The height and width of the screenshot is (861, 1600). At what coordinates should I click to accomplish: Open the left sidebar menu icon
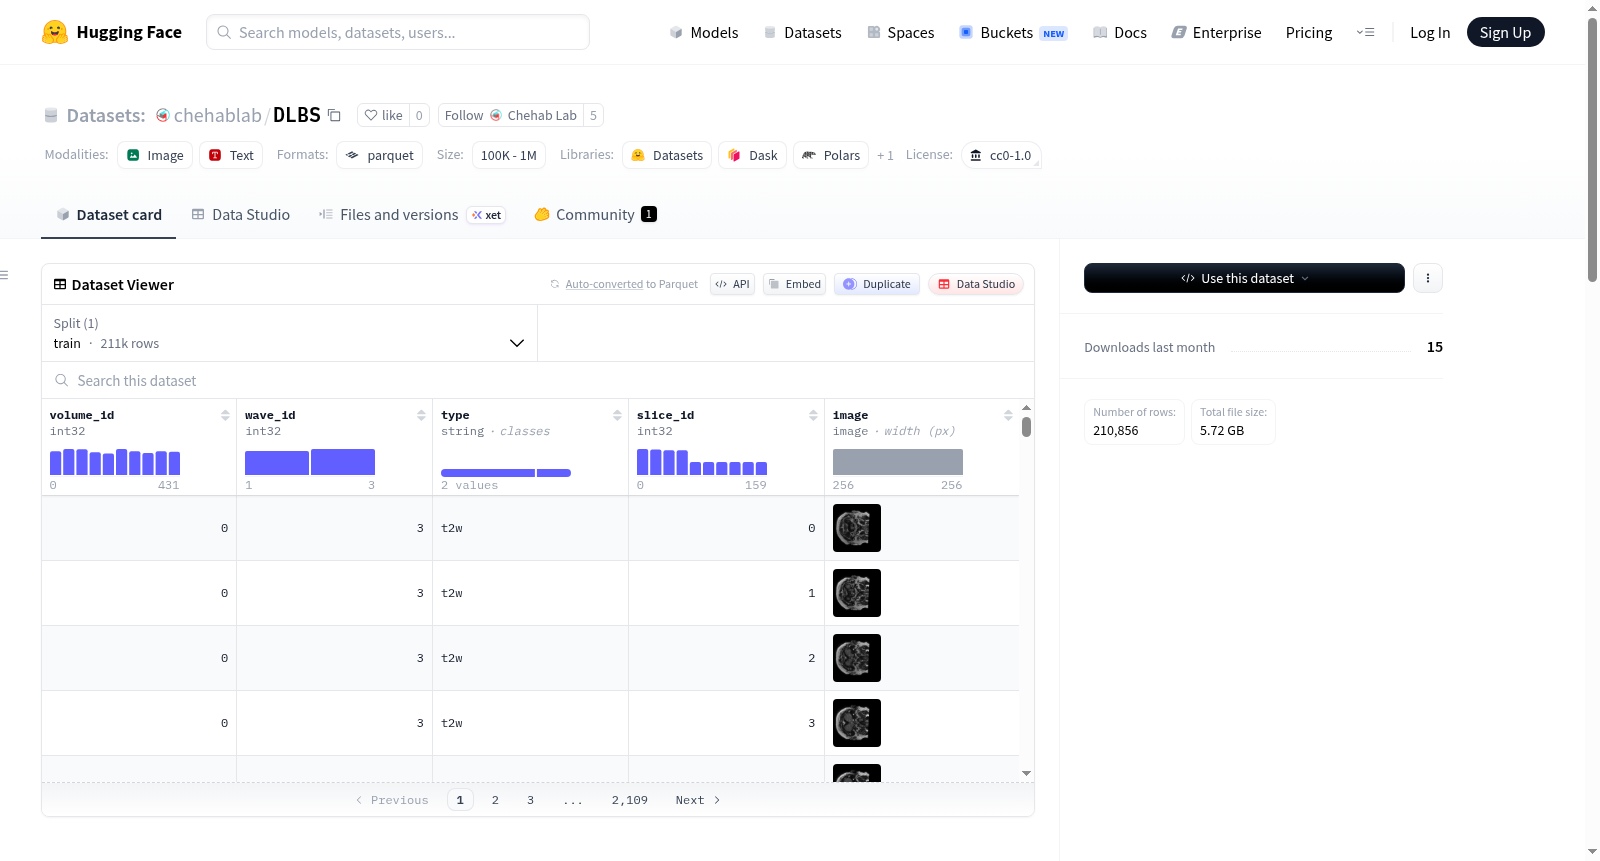4,275
